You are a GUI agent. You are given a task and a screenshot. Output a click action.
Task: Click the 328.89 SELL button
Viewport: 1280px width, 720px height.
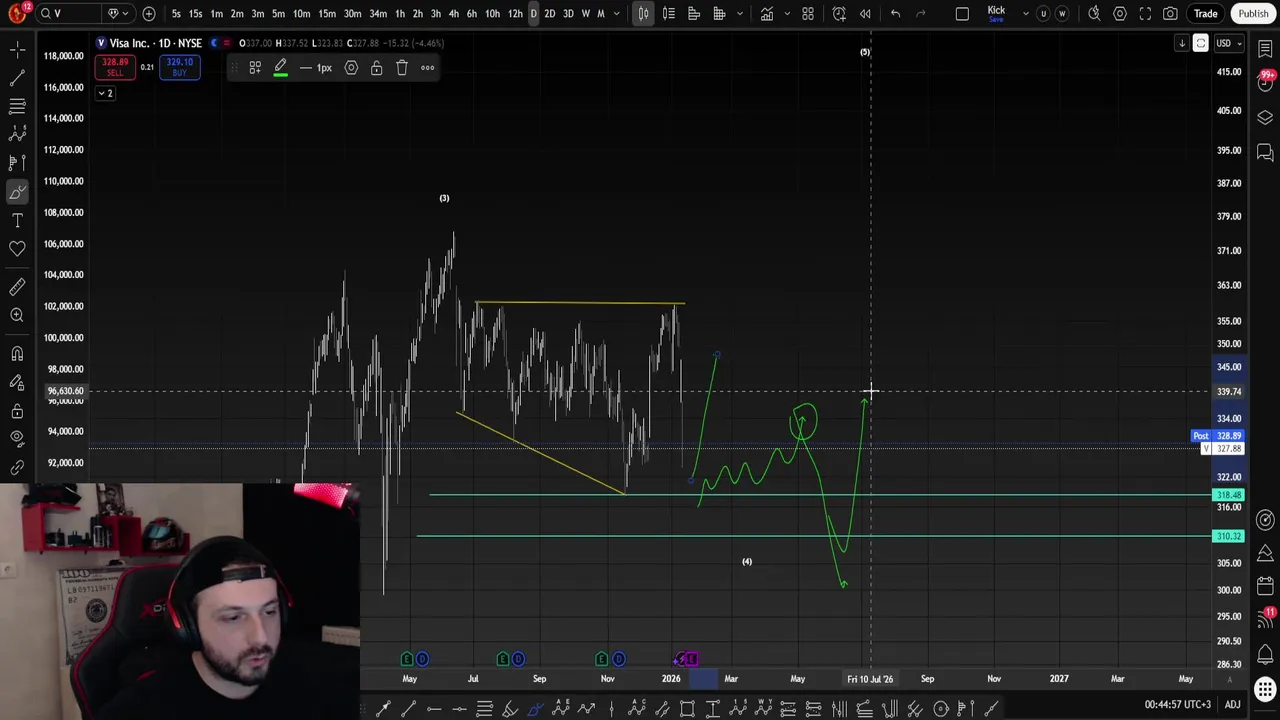[115, 67]
